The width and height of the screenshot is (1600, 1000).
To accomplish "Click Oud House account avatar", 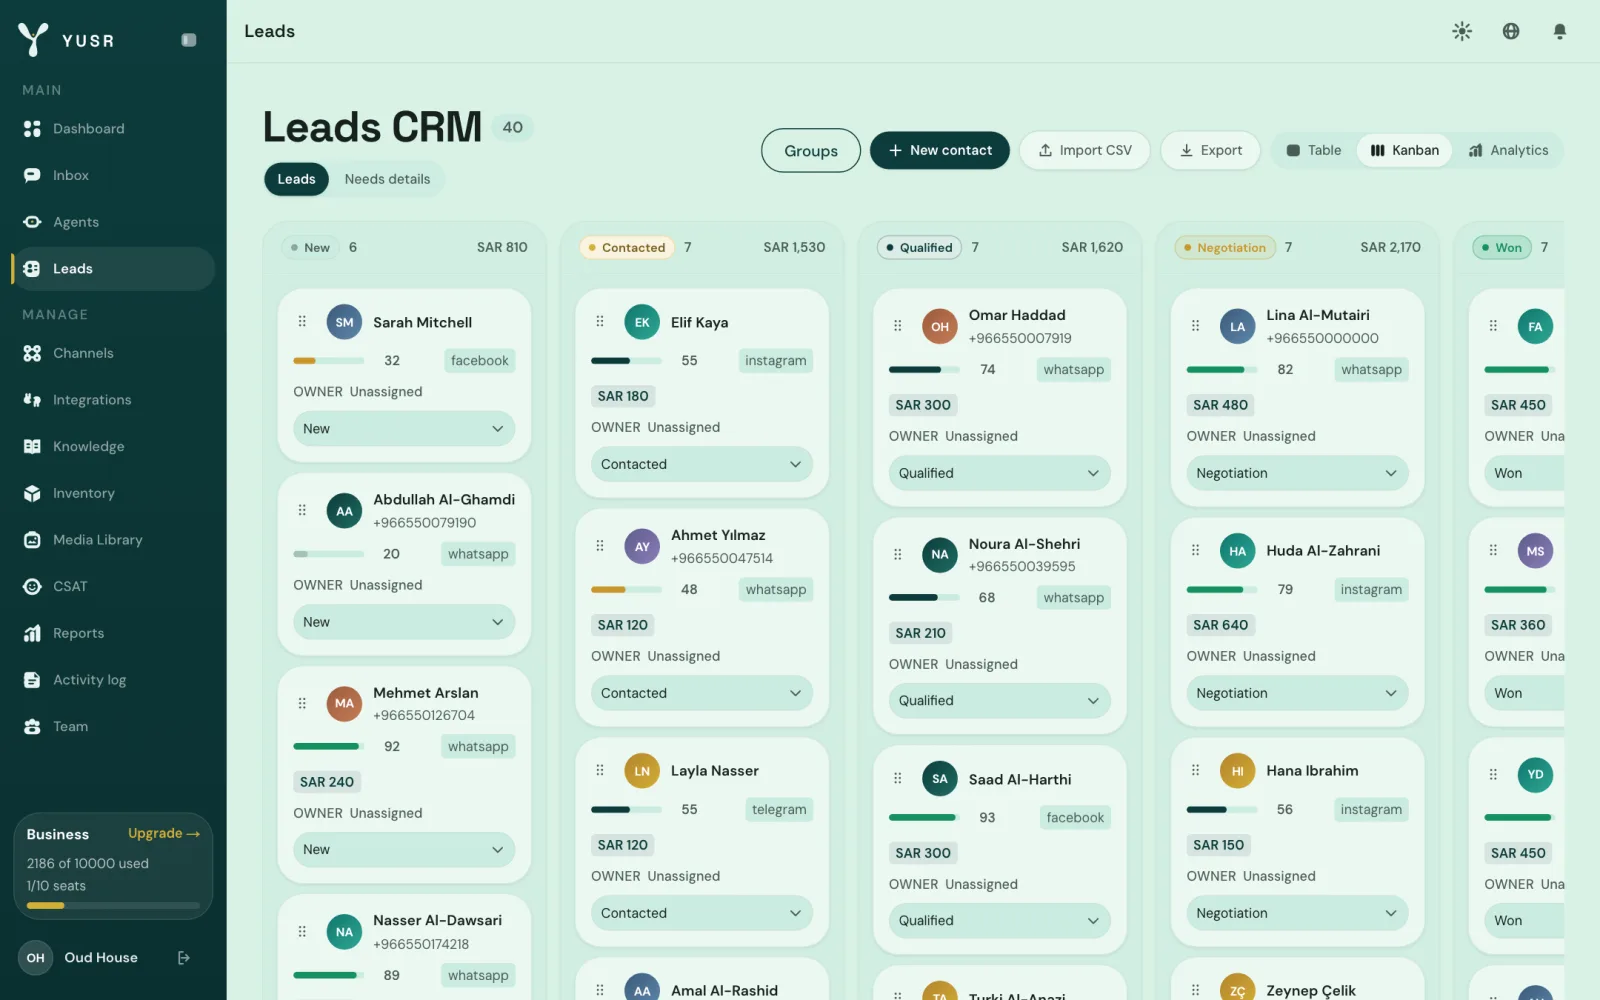I will [x=35, y=958].
